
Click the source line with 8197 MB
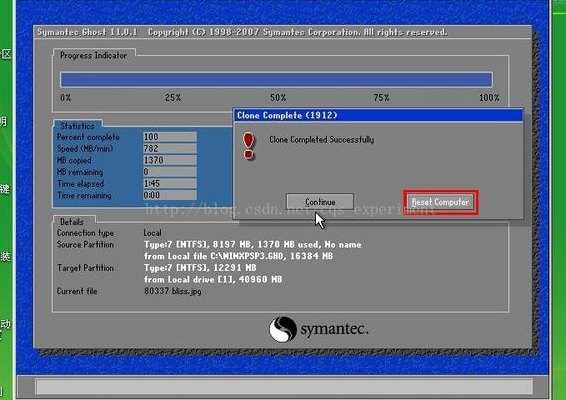coord(253,245)
